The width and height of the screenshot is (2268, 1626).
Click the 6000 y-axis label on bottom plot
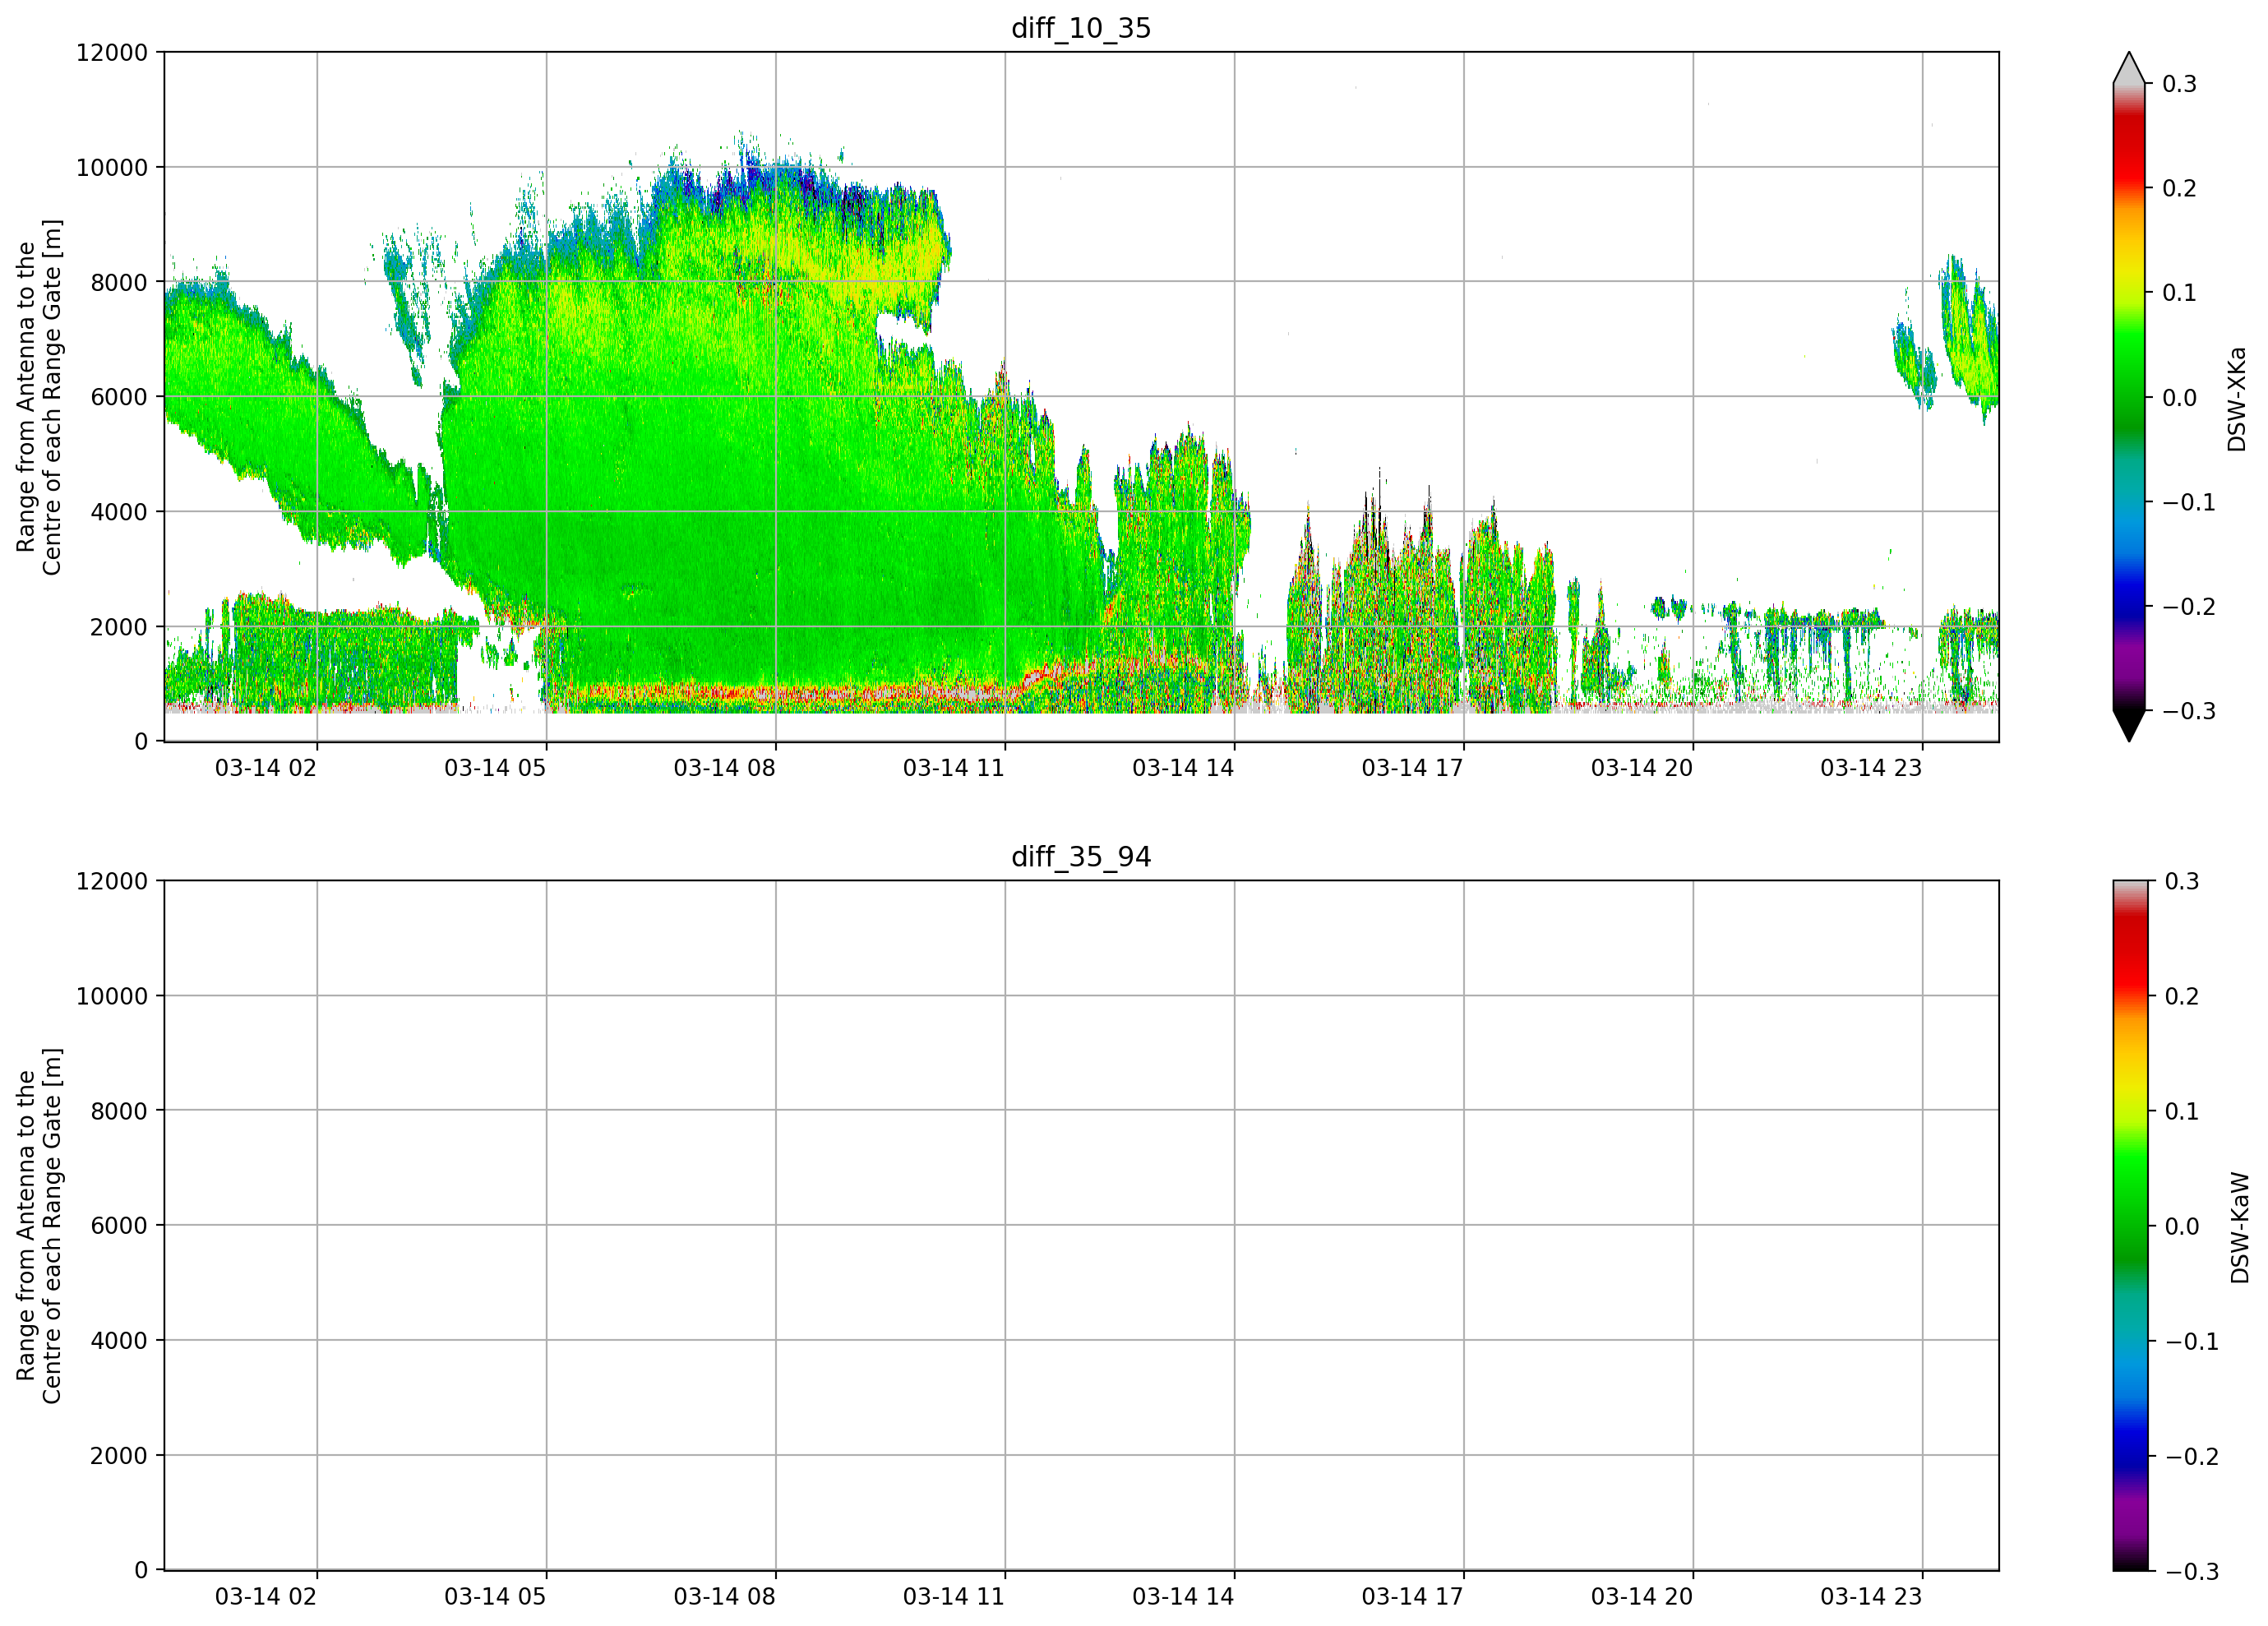coord(119,1226)
